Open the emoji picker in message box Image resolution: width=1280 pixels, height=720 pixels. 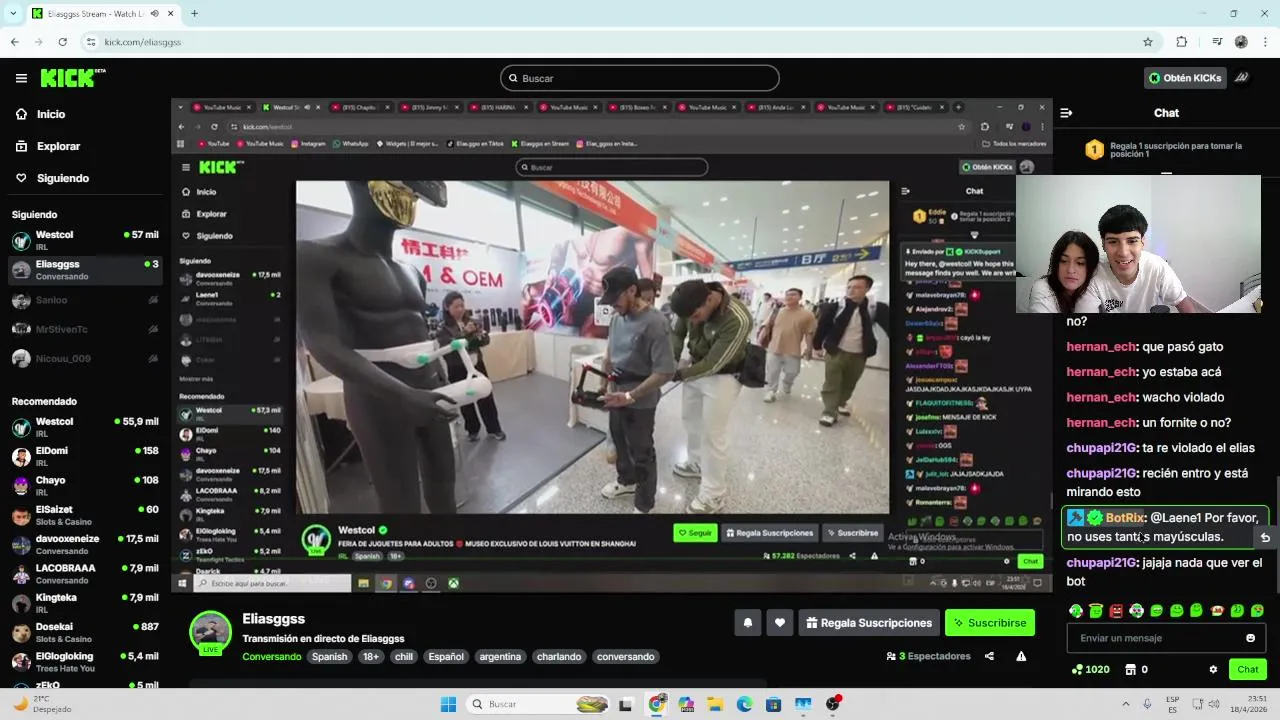point(1250,638)
